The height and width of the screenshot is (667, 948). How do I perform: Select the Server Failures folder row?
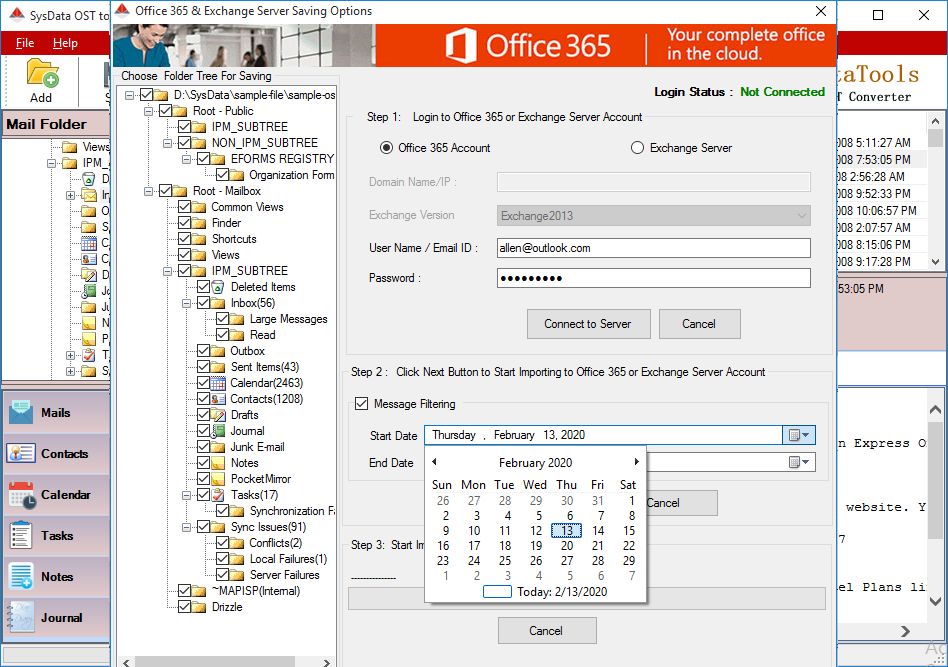coord(284,575)
